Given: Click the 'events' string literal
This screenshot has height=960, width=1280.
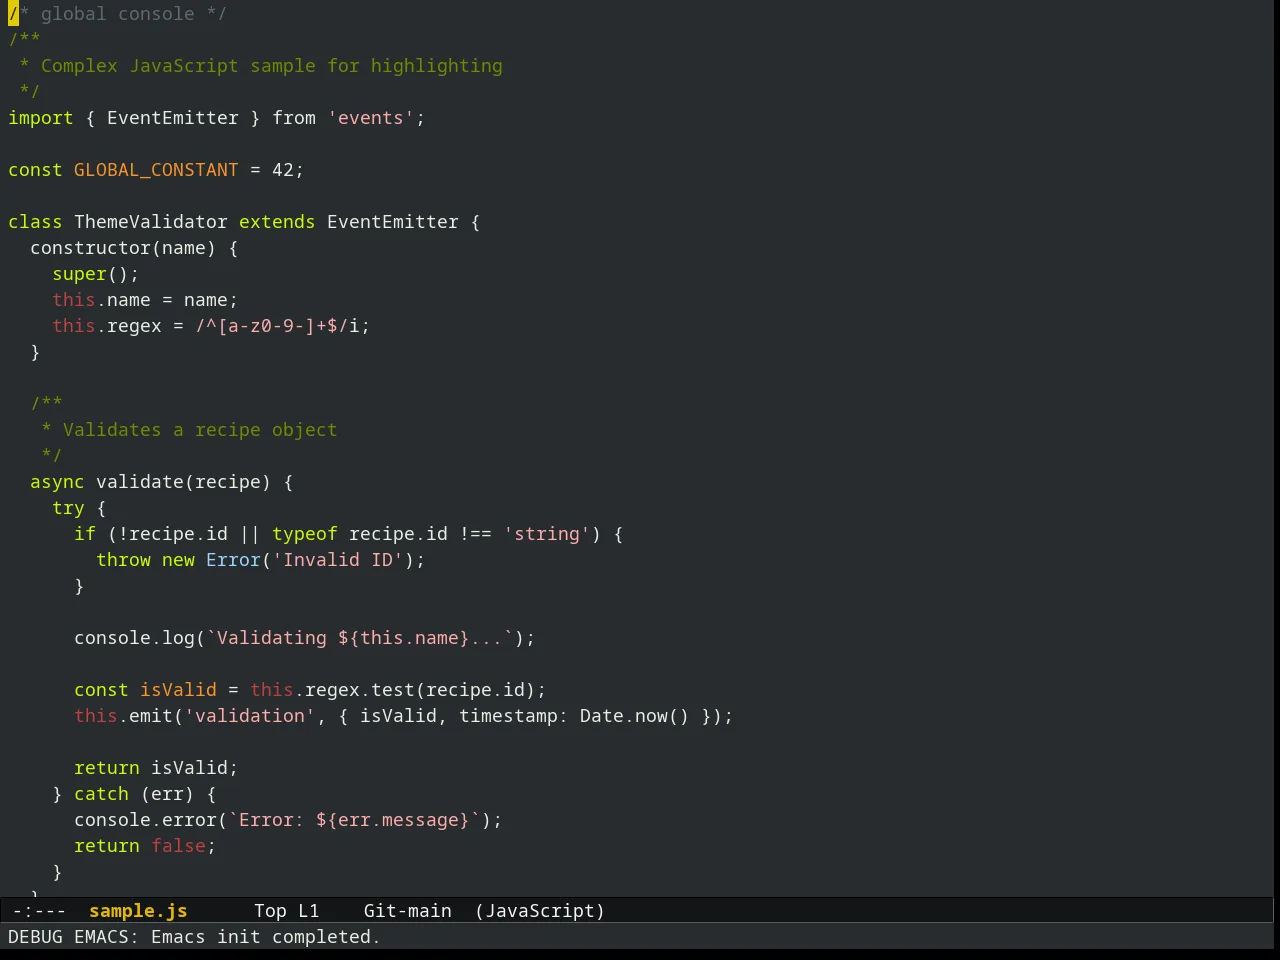Looking at the screenshot, I should [x=371, y=118].
